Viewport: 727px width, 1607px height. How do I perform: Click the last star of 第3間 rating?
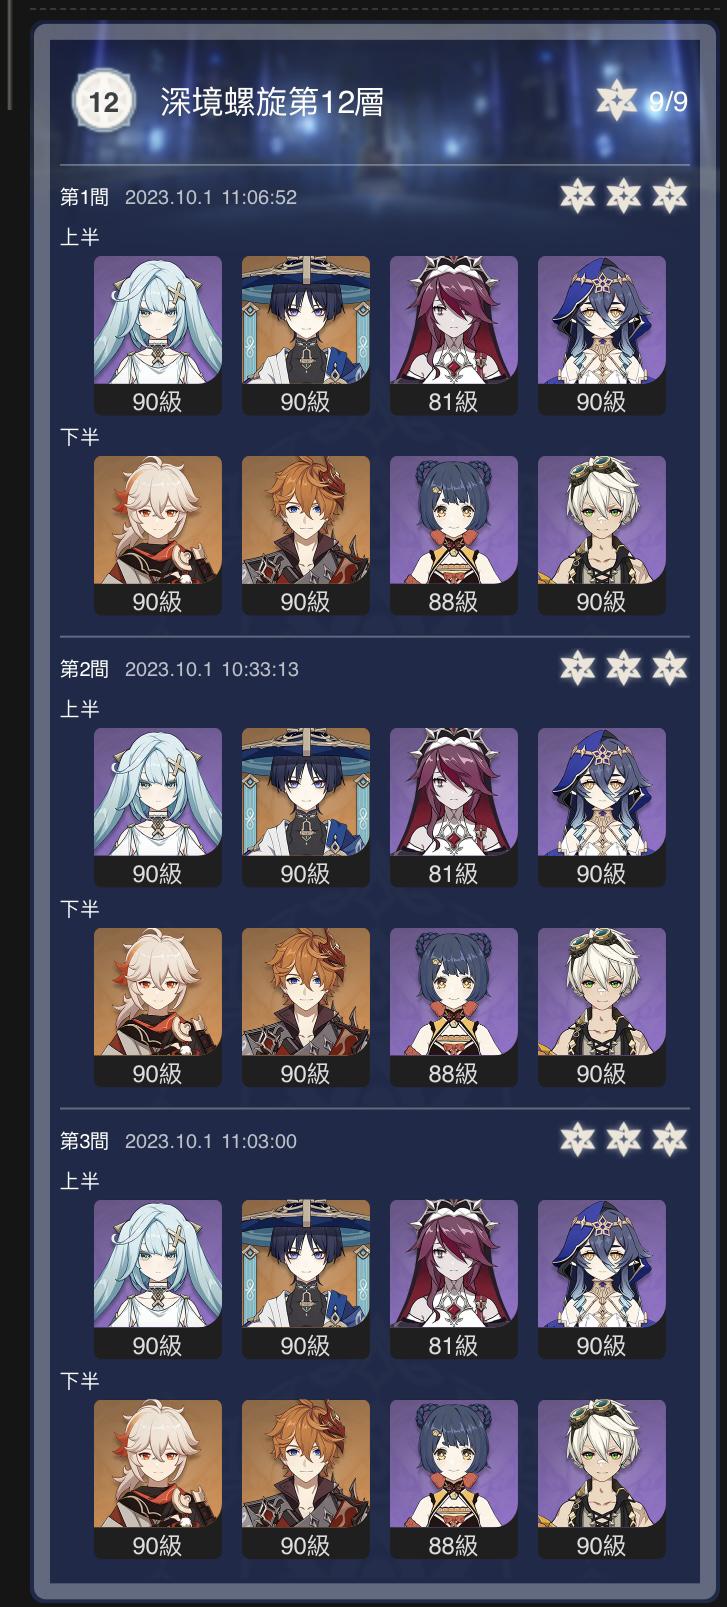pyautogui.click(x=670, y=1139)
